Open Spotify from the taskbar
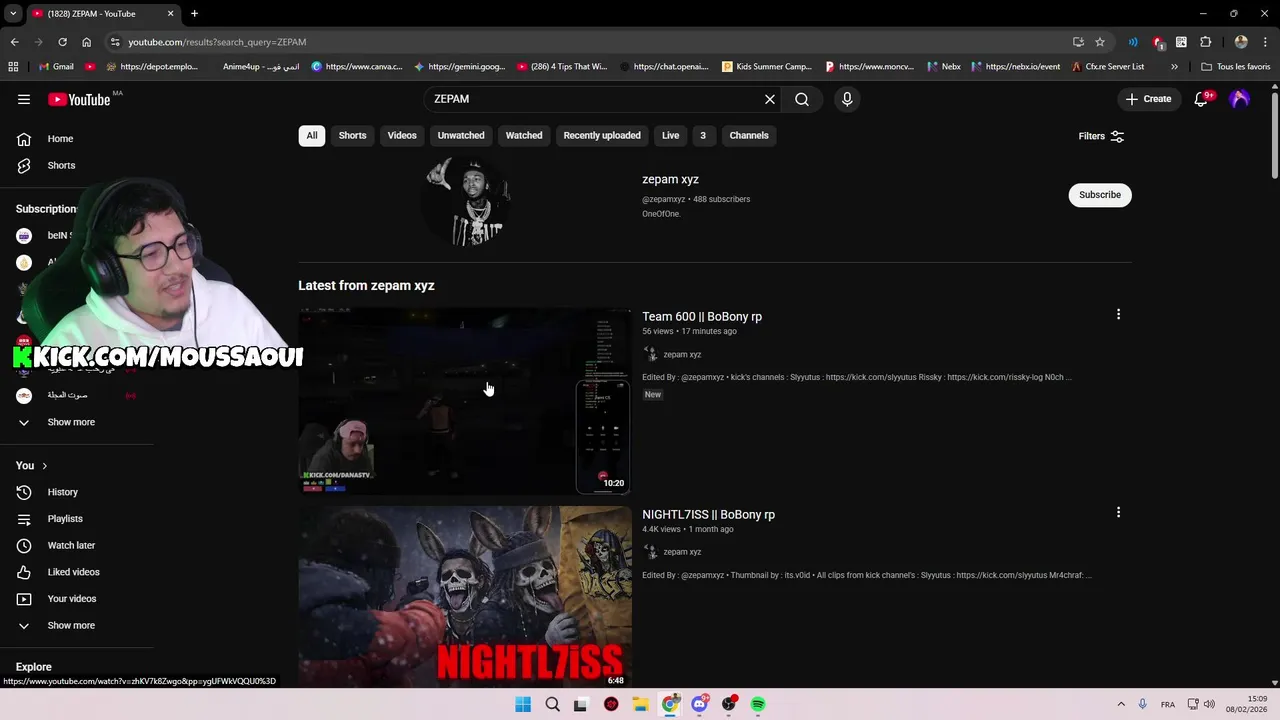This screenshot has height=720, width=1280. [x=758, y=704]
